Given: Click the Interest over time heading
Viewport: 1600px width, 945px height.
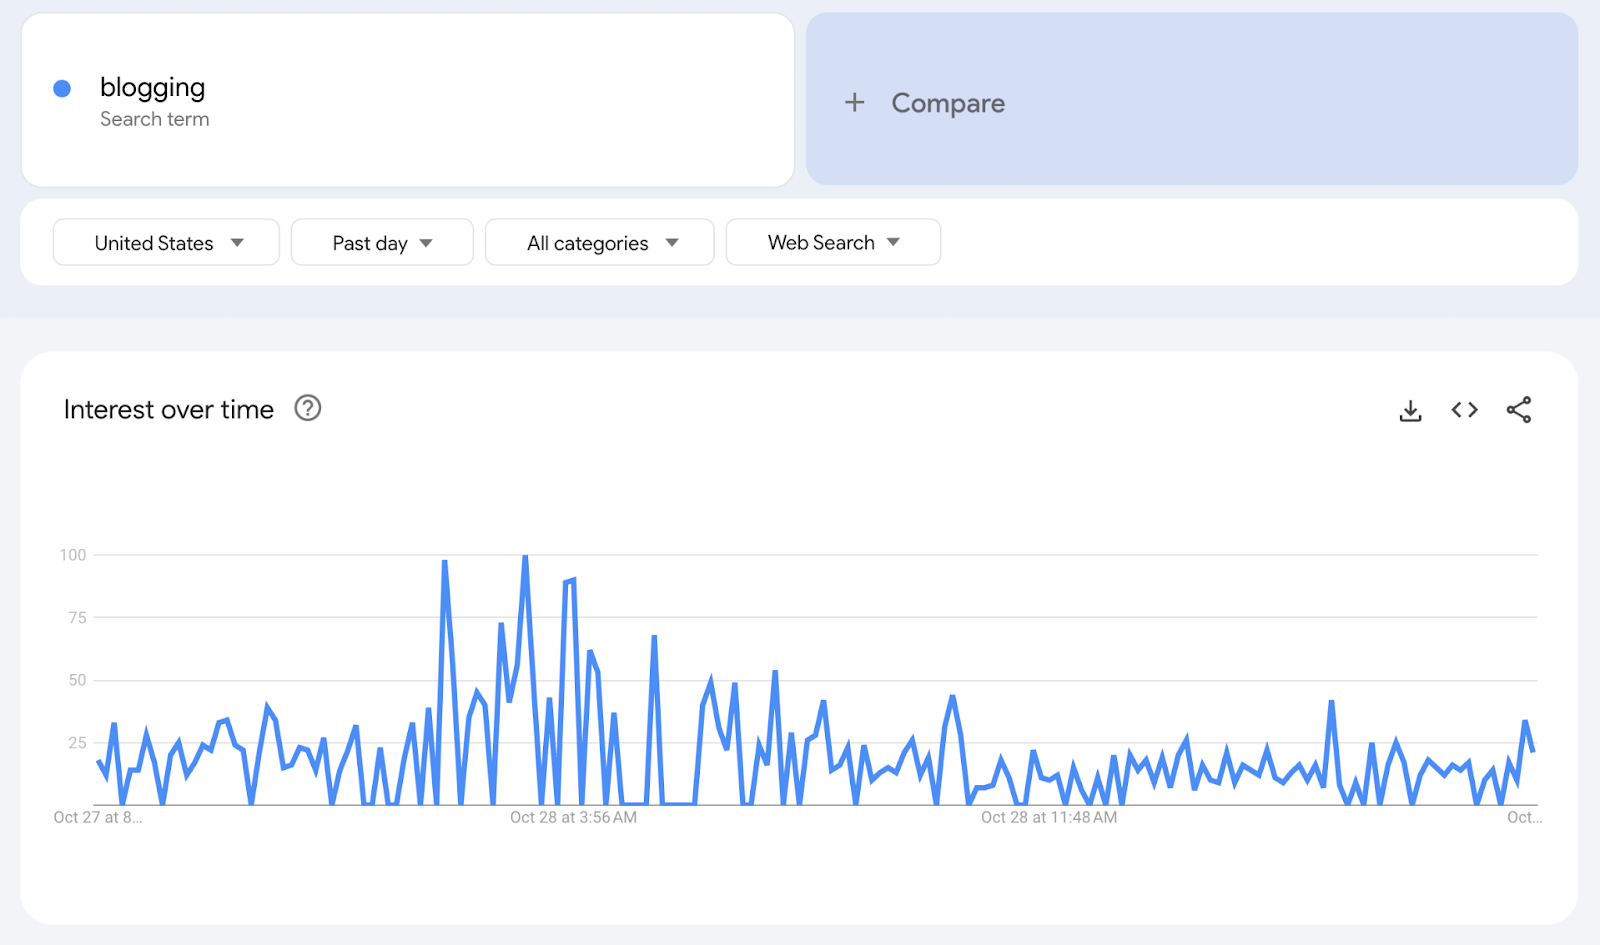Looking at the screenshot, I should pos(169,410).
